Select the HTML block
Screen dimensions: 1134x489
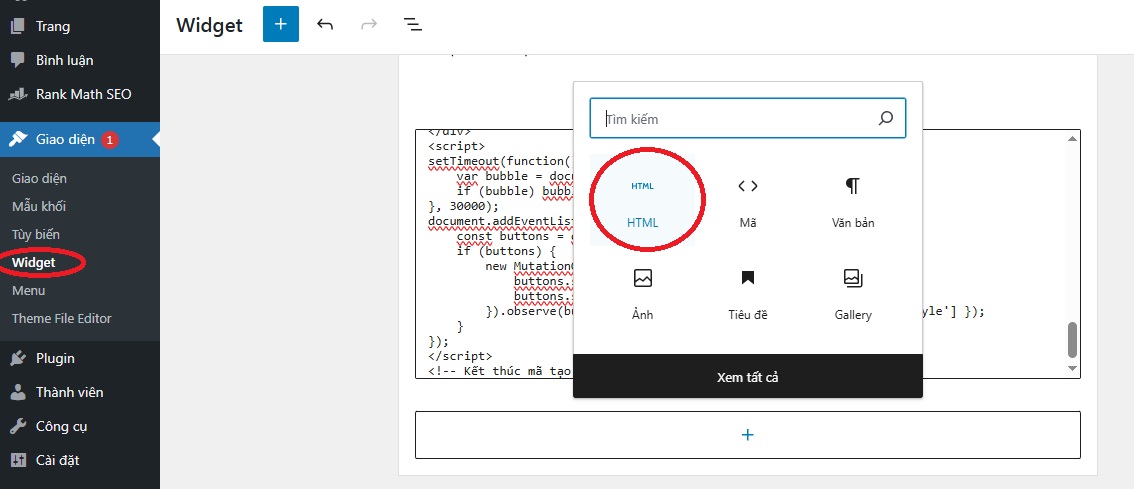(x=642, y=200)
